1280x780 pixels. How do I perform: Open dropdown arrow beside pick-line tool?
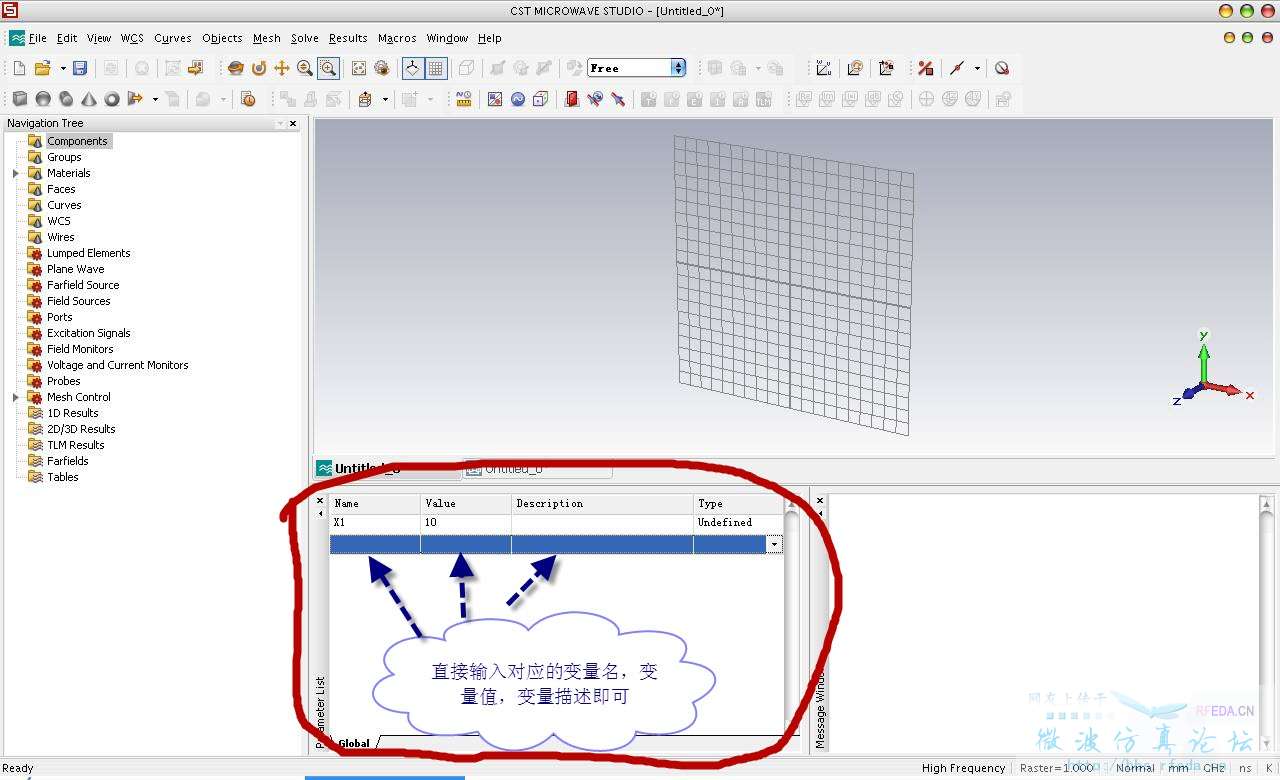pyautogui.click(x=977, y=68)
